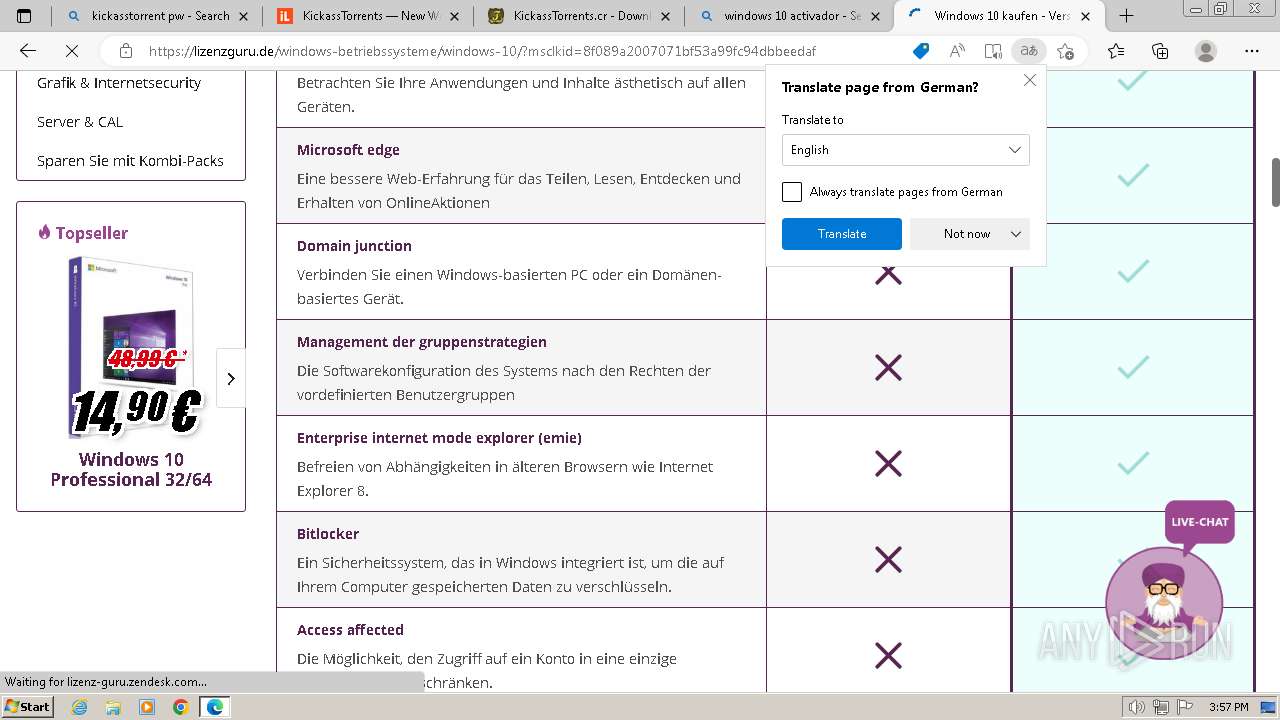Add this page to favorites star
The image size is (1280, 720).
click(x=1065, y=51)
